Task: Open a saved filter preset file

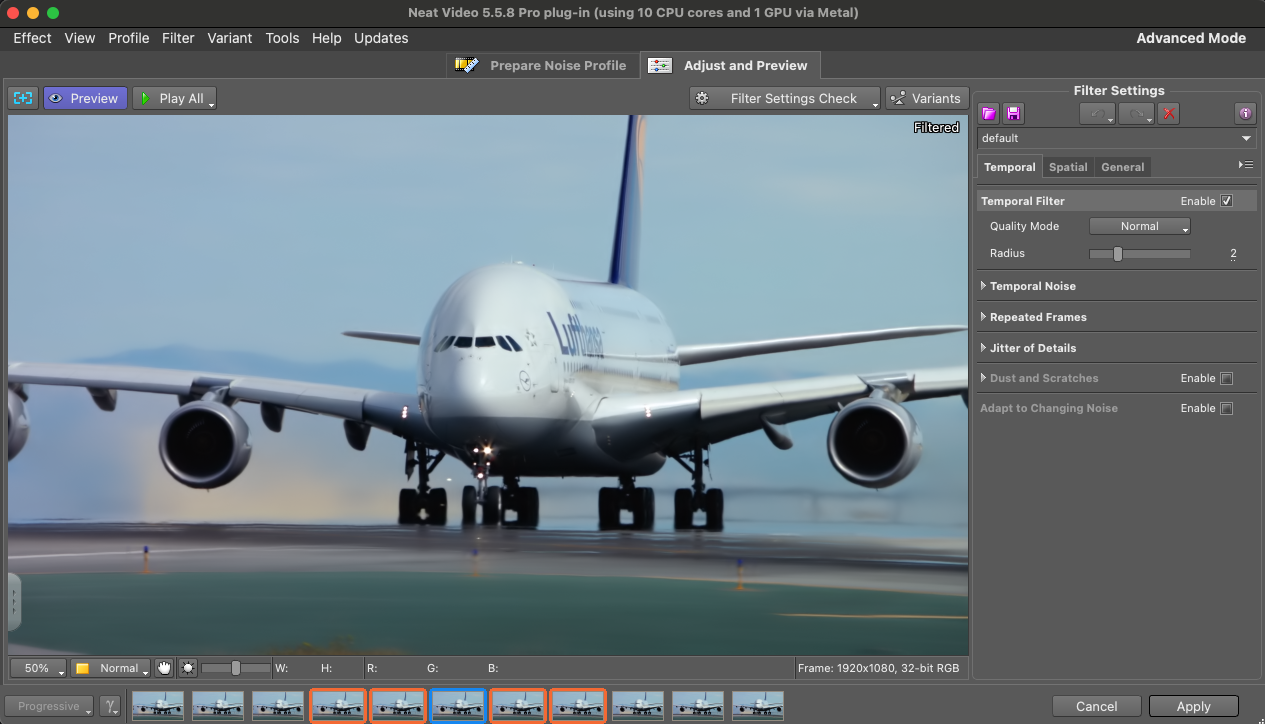Action: tap(988, 113)
